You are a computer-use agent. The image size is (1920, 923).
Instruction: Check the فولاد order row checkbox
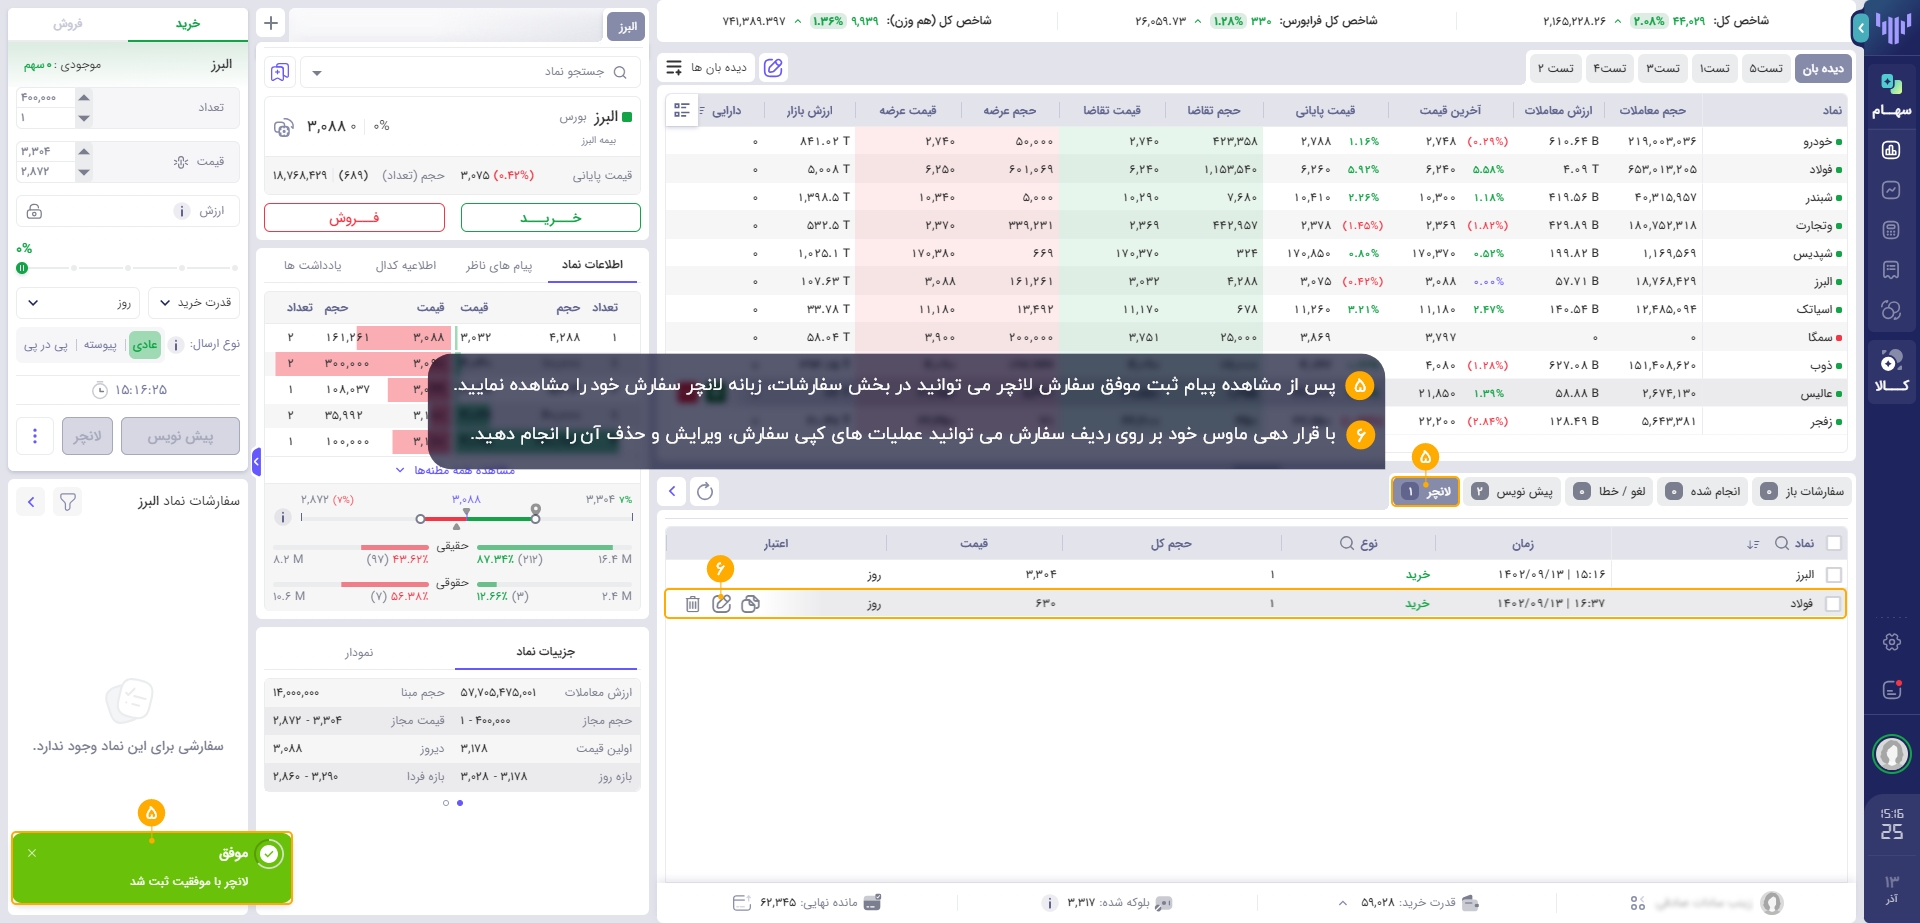coord(1833,604)
